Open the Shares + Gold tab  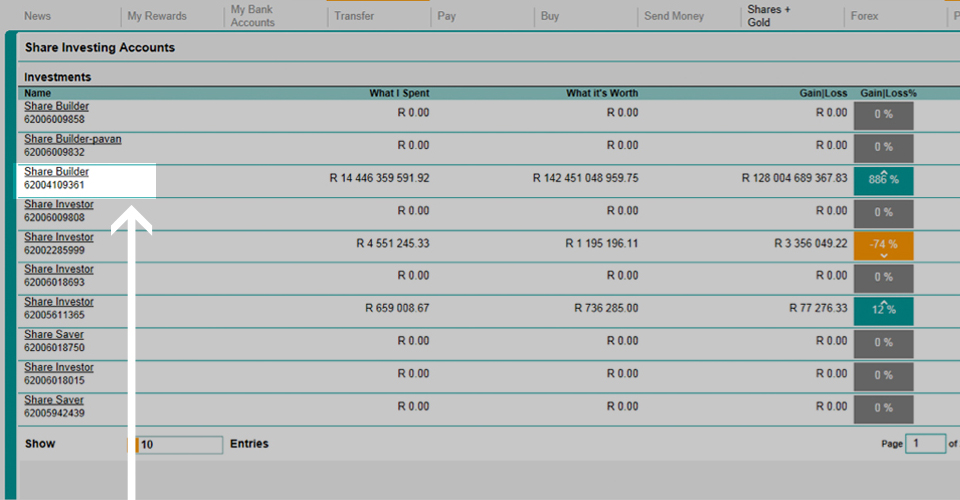point(769,16)
